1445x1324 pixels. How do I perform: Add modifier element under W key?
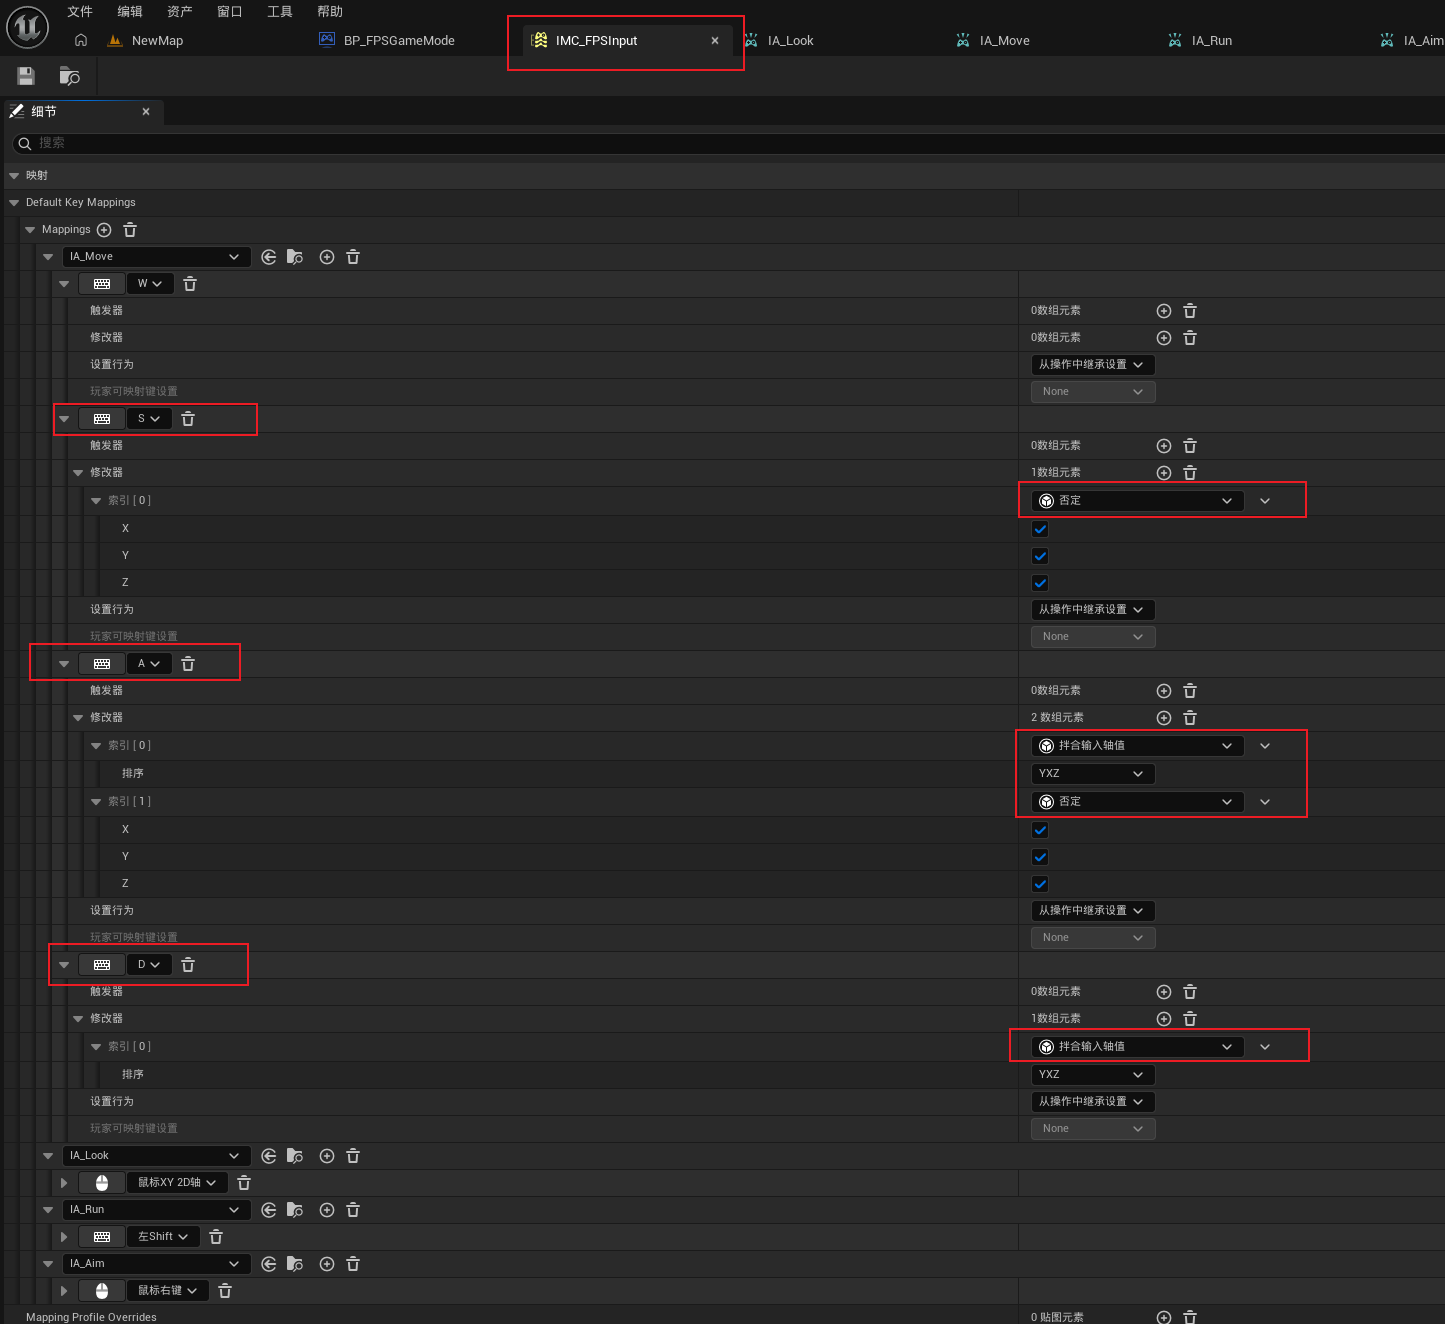click(x=1164, y=338)
